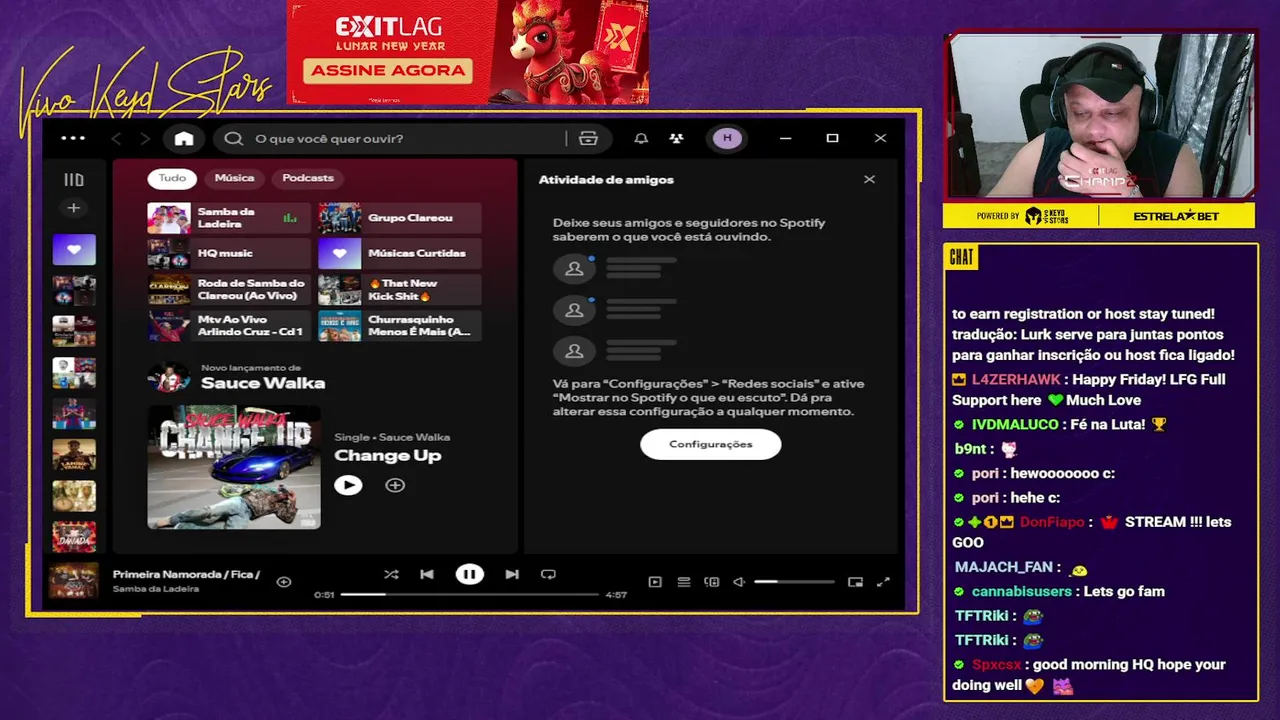The image size is (1280, 720).
Task: Open first playlist cover below heart in sidebar
Action: pos(74,291)
